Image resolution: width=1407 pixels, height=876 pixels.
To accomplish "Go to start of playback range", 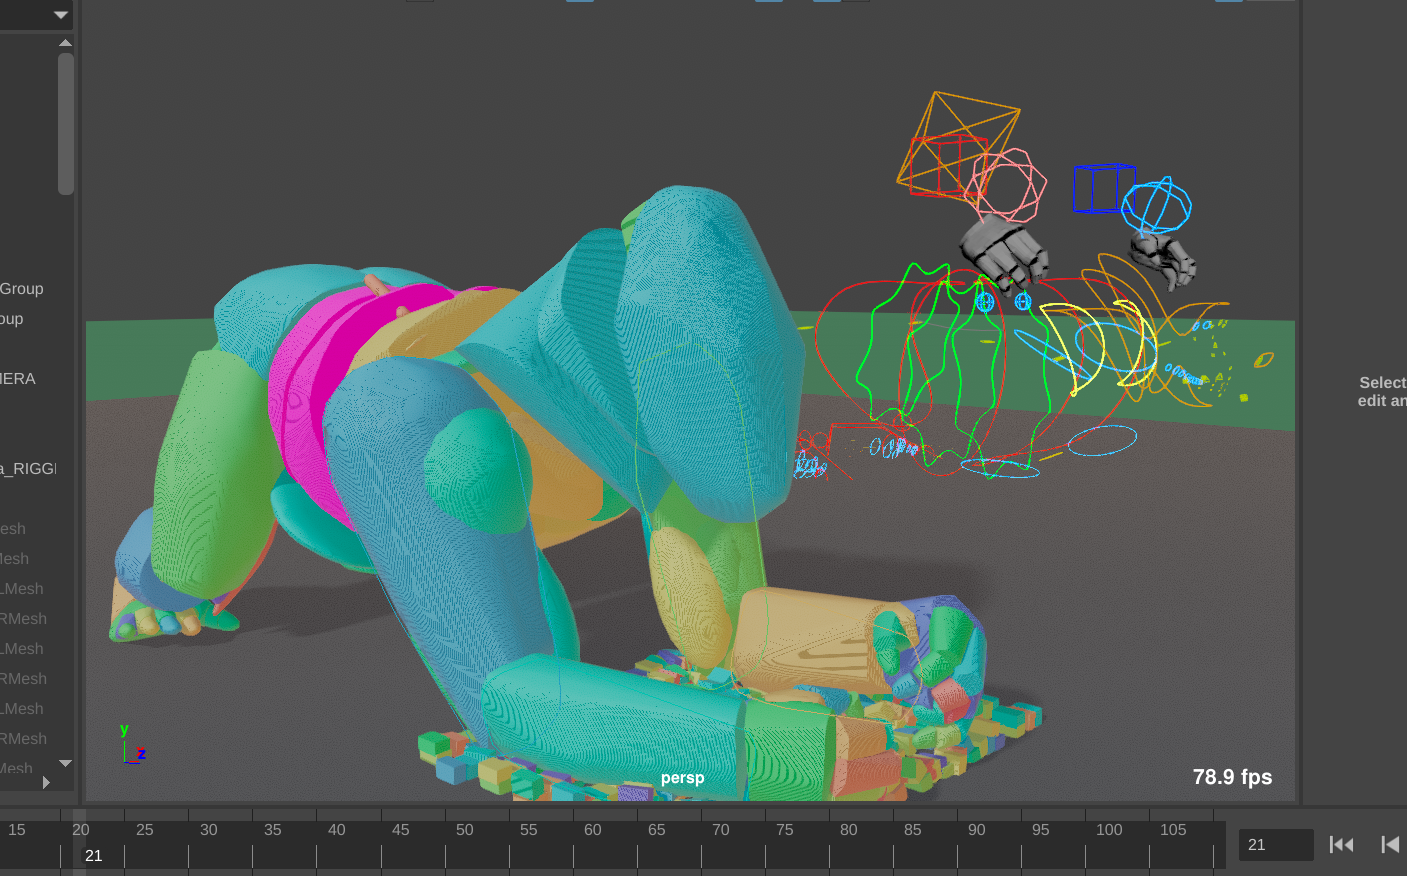I will tap(1341, 845).
